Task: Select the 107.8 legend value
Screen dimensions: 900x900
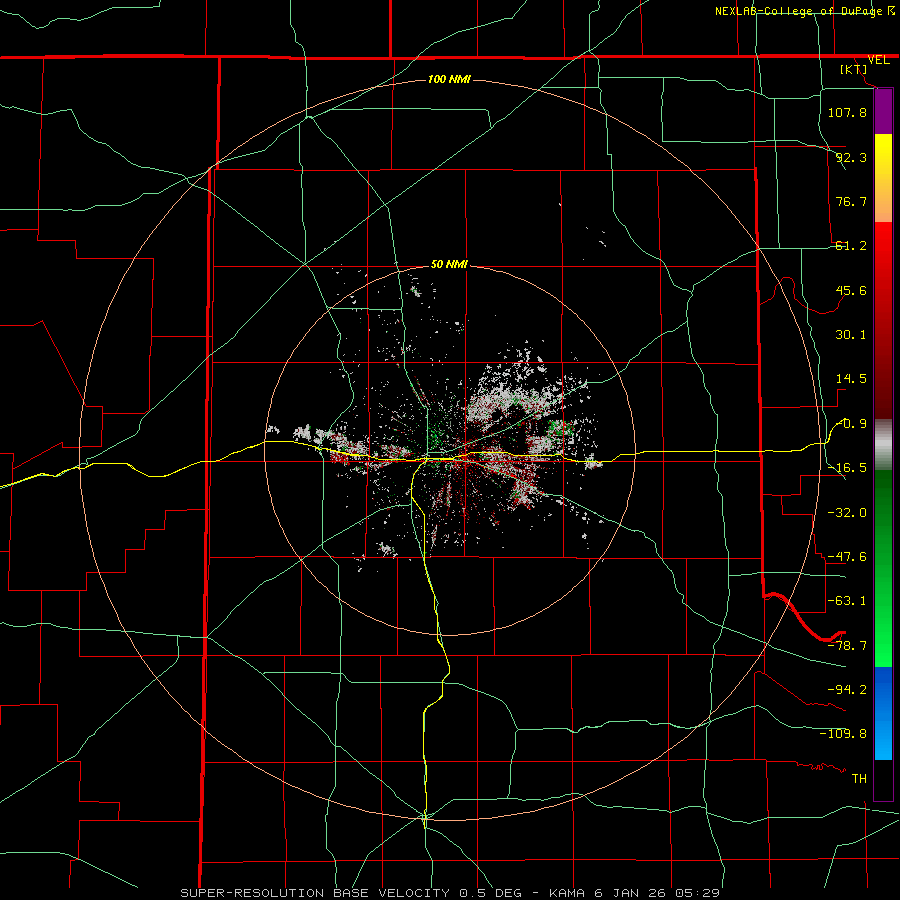Action: [x=847, y=112]
